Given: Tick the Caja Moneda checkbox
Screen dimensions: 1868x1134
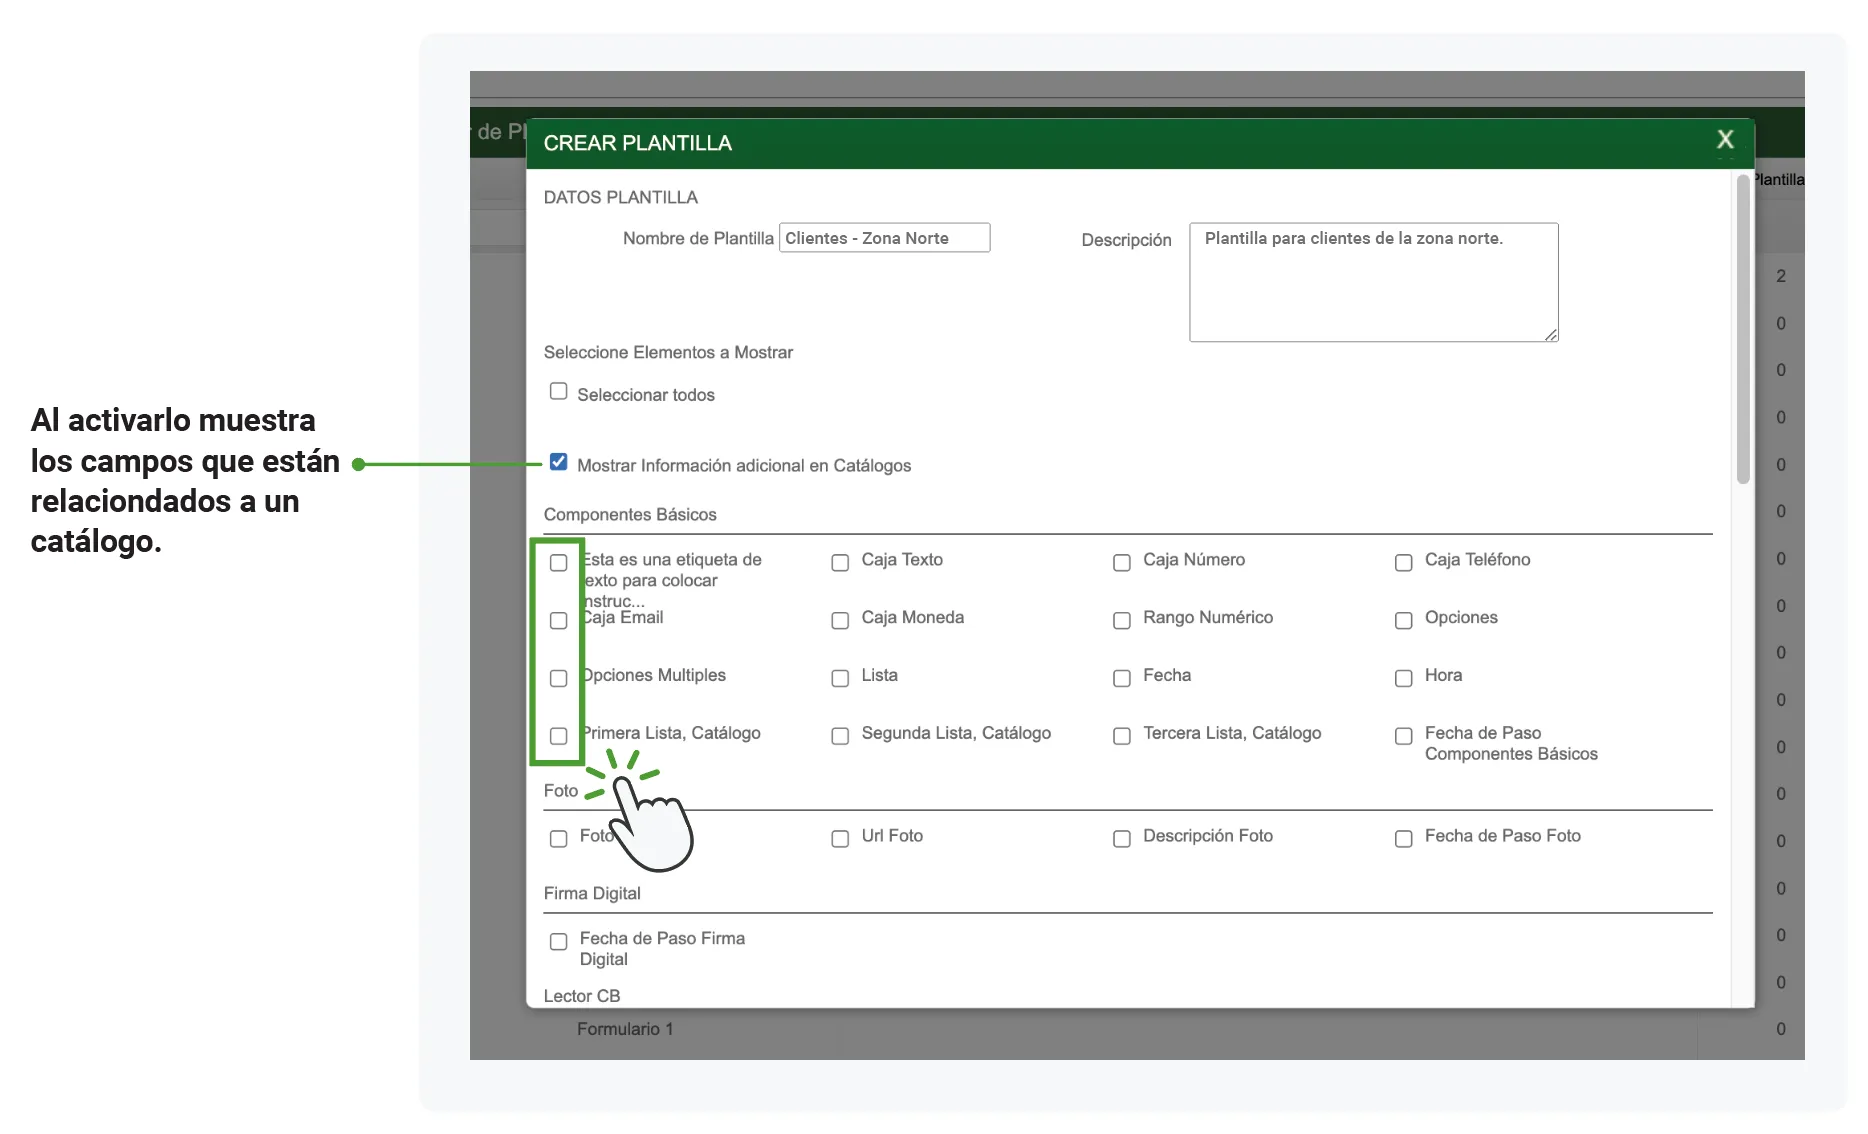Looking at the screenshot, I should (840, 621).
